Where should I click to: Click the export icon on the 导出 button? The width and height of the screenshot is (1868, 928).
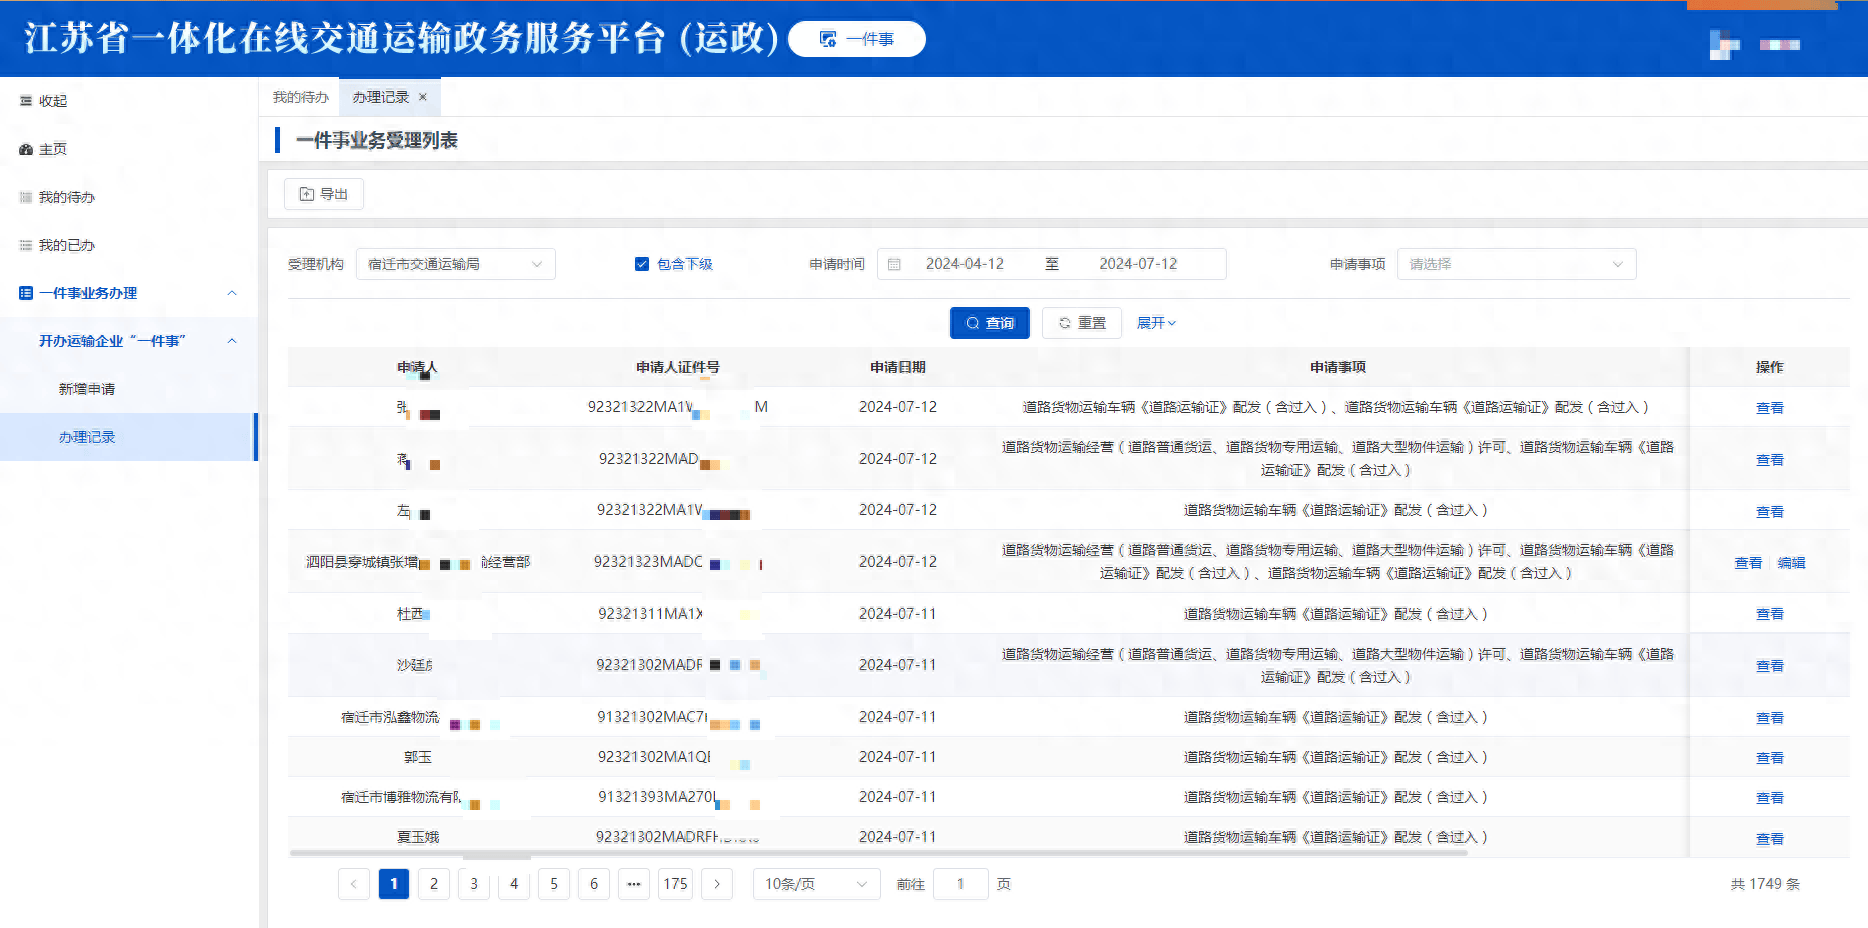[x=307, y=194]
